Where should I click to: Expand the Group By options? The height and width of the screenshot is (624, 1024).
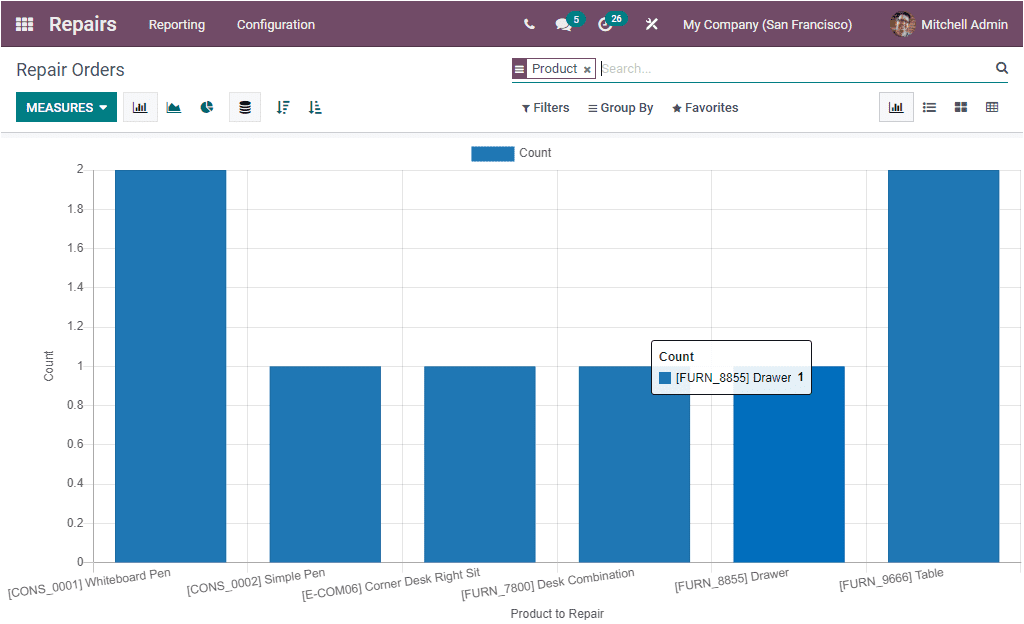pos(620,107)
